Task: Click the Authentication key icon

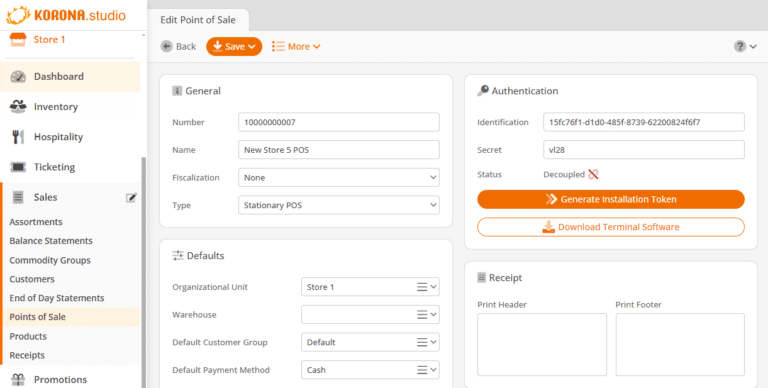Action: coord(483,91)
